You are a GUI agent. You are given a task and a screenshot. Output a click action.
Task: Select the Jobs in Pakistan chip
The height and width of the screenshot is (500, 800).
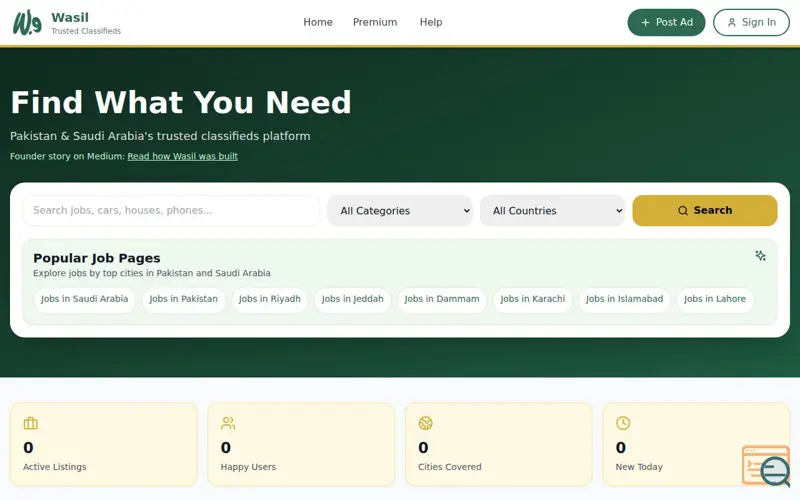click(x=184, y=299)
